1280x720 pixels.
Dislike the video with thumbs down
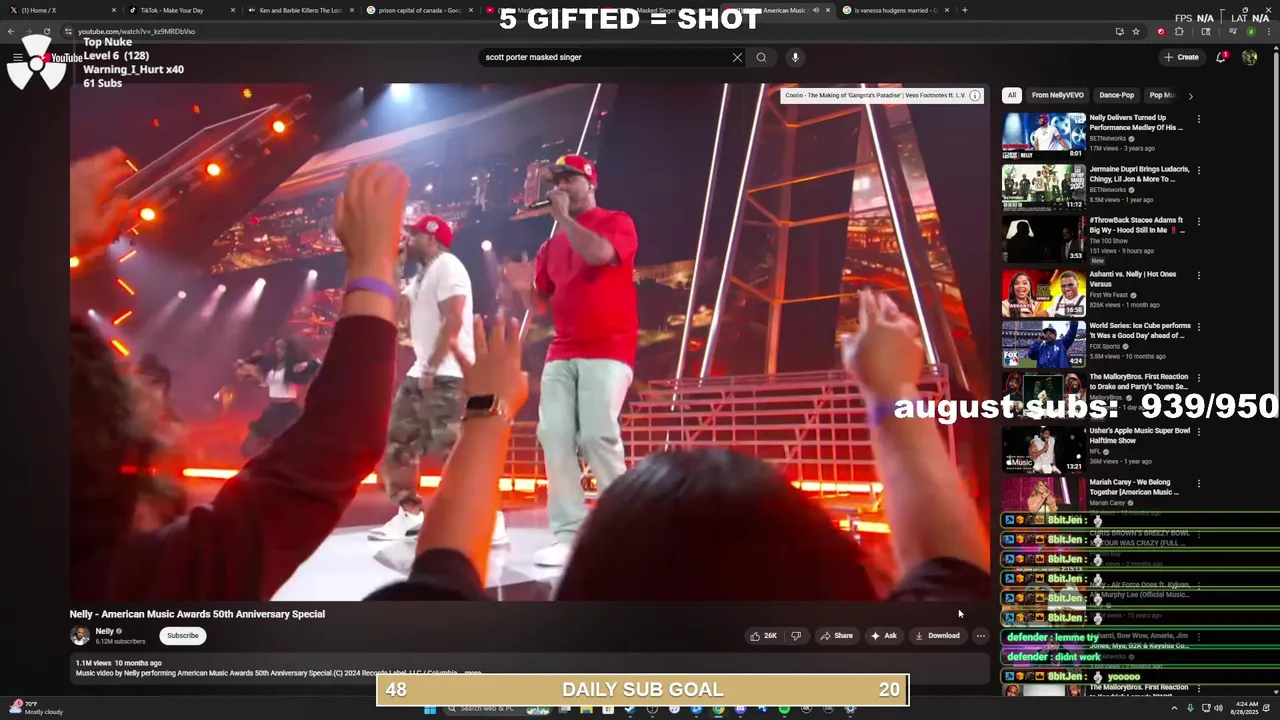[796, 636]
